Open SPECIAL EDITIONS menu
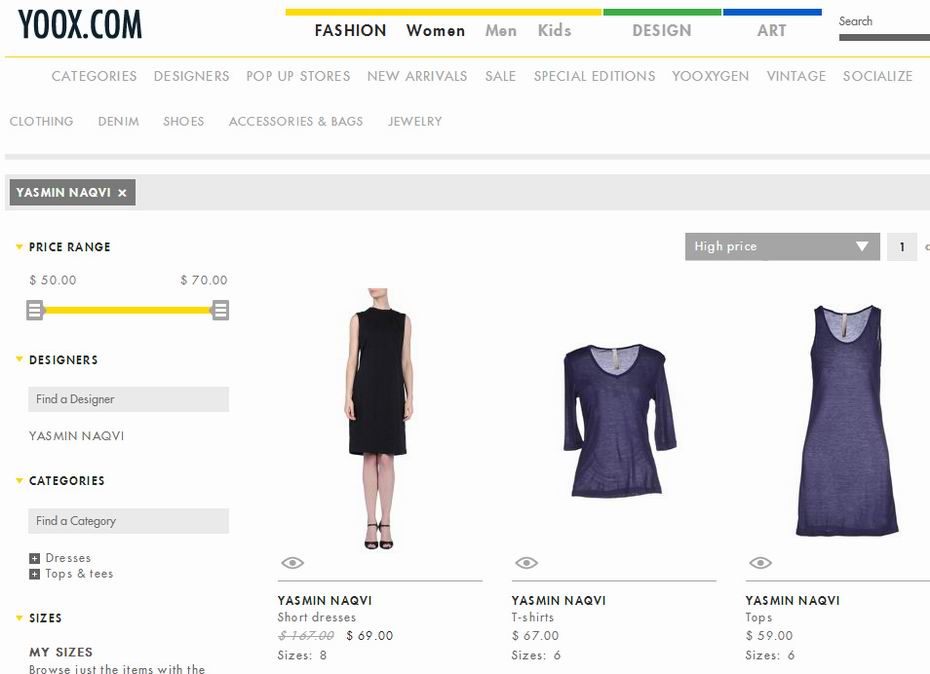The height and width of the screenshot is (674, 930). (594, 76)
